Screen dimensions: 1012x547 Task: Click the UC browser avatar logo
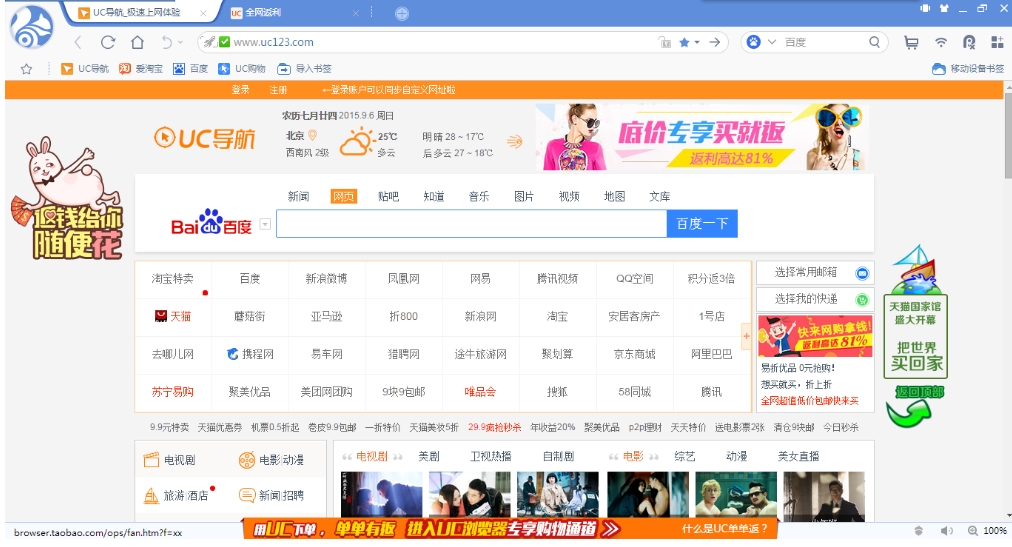click(31, 26)
